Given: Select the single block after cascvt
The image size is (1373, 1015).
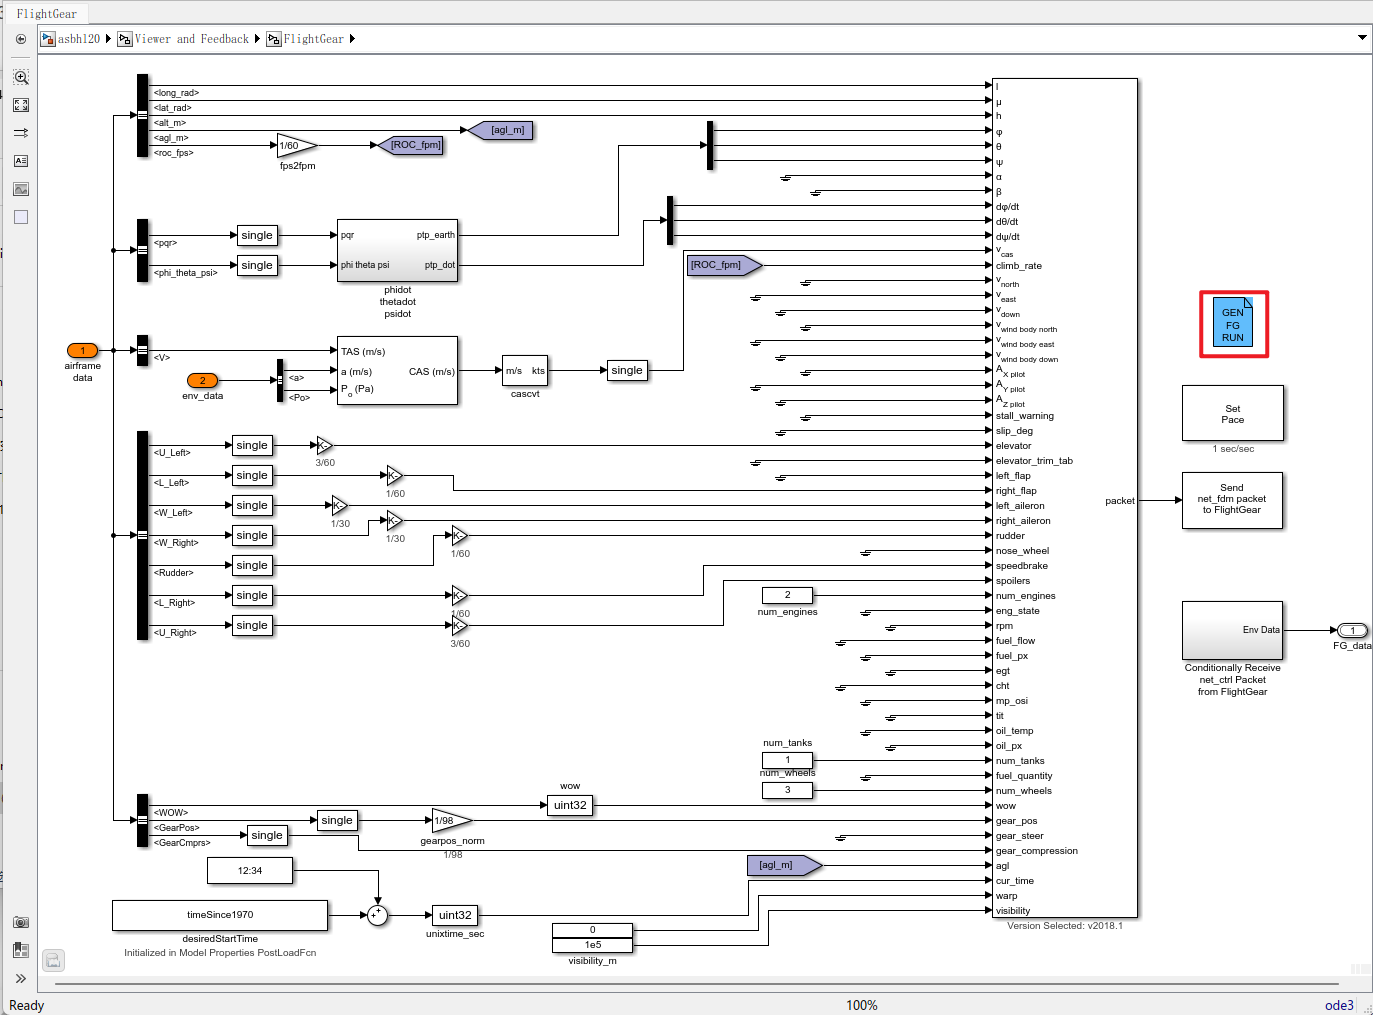Looking at the screenshot, I should [627, 370].
